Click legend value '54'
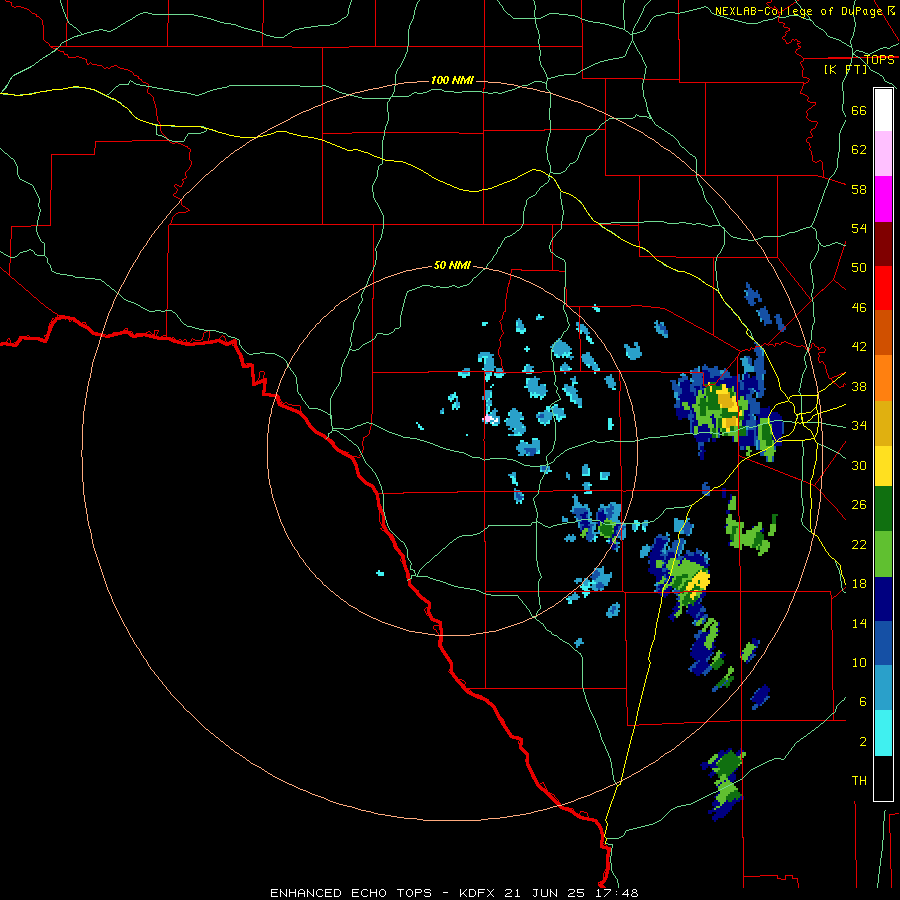Viewport: 900px width, 900px height. [859, 228]
